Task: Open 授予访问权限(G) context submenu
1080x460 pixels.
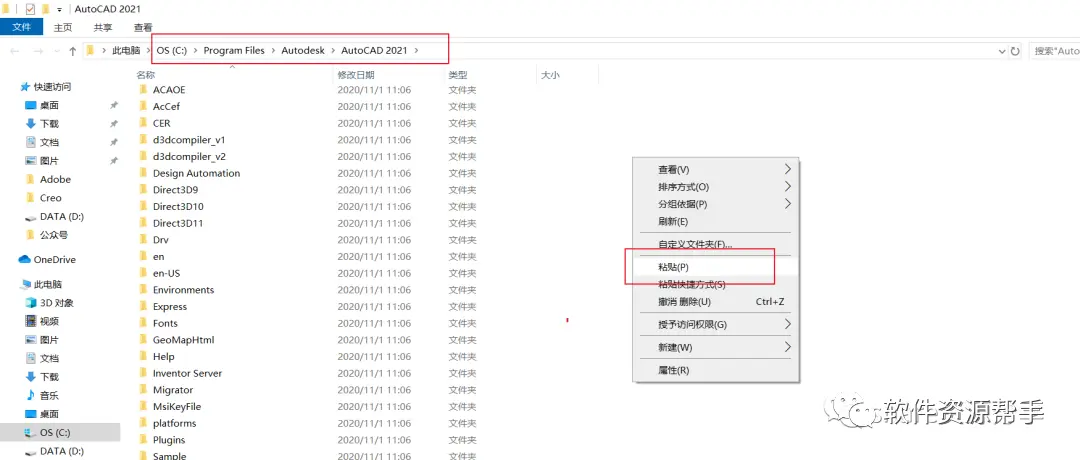Action: pyautogui.click(x=716, y=324)
